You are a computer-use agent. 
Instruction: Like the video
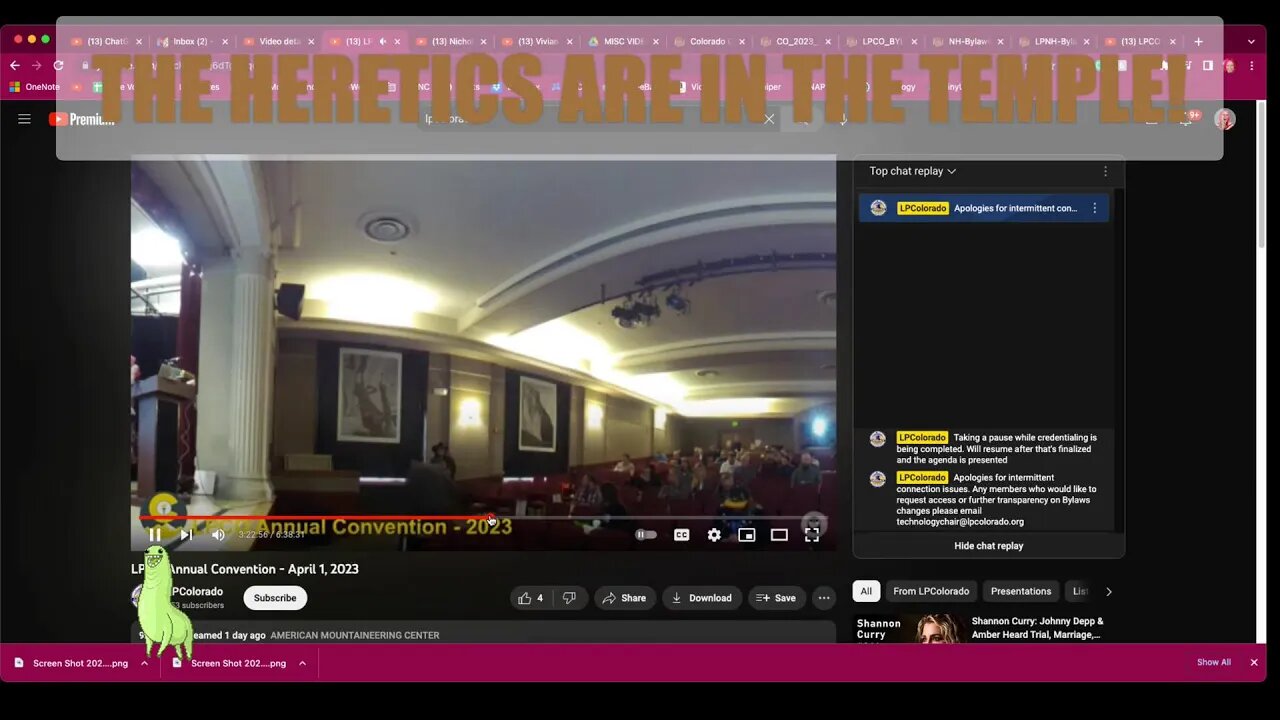531,598
